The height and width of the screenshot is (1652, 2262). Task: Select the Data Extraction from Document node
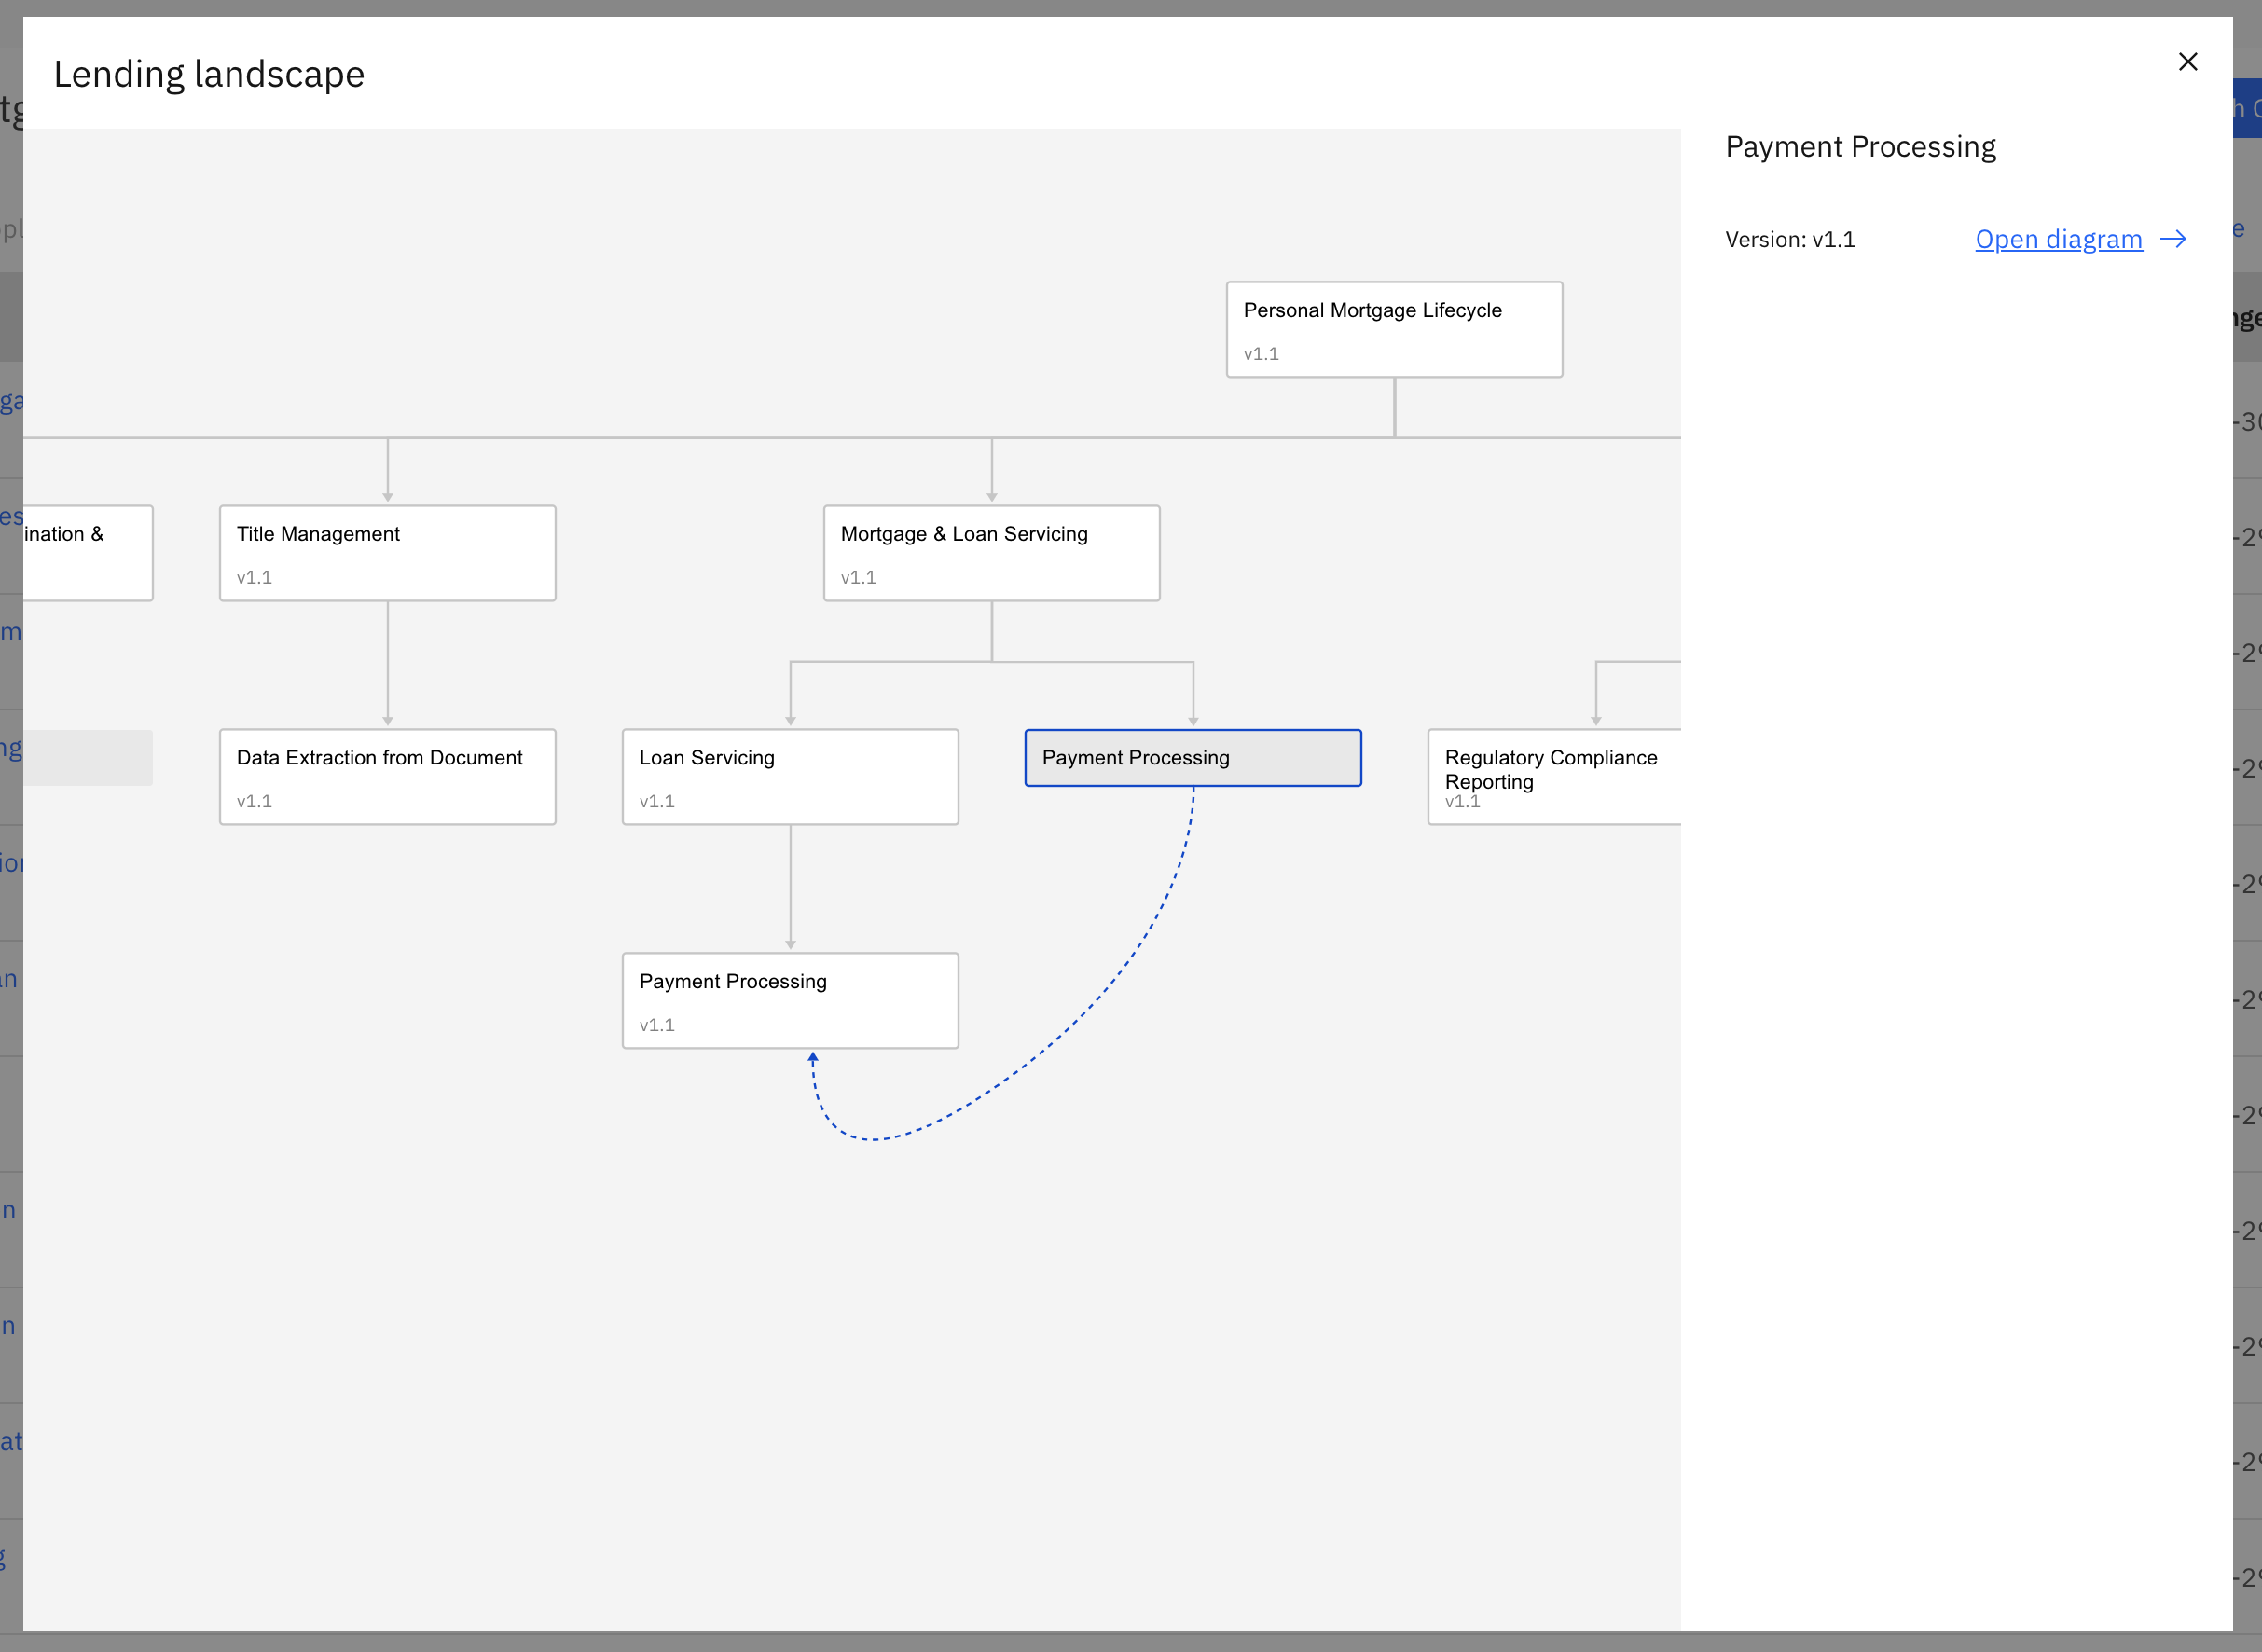(387, 776)
